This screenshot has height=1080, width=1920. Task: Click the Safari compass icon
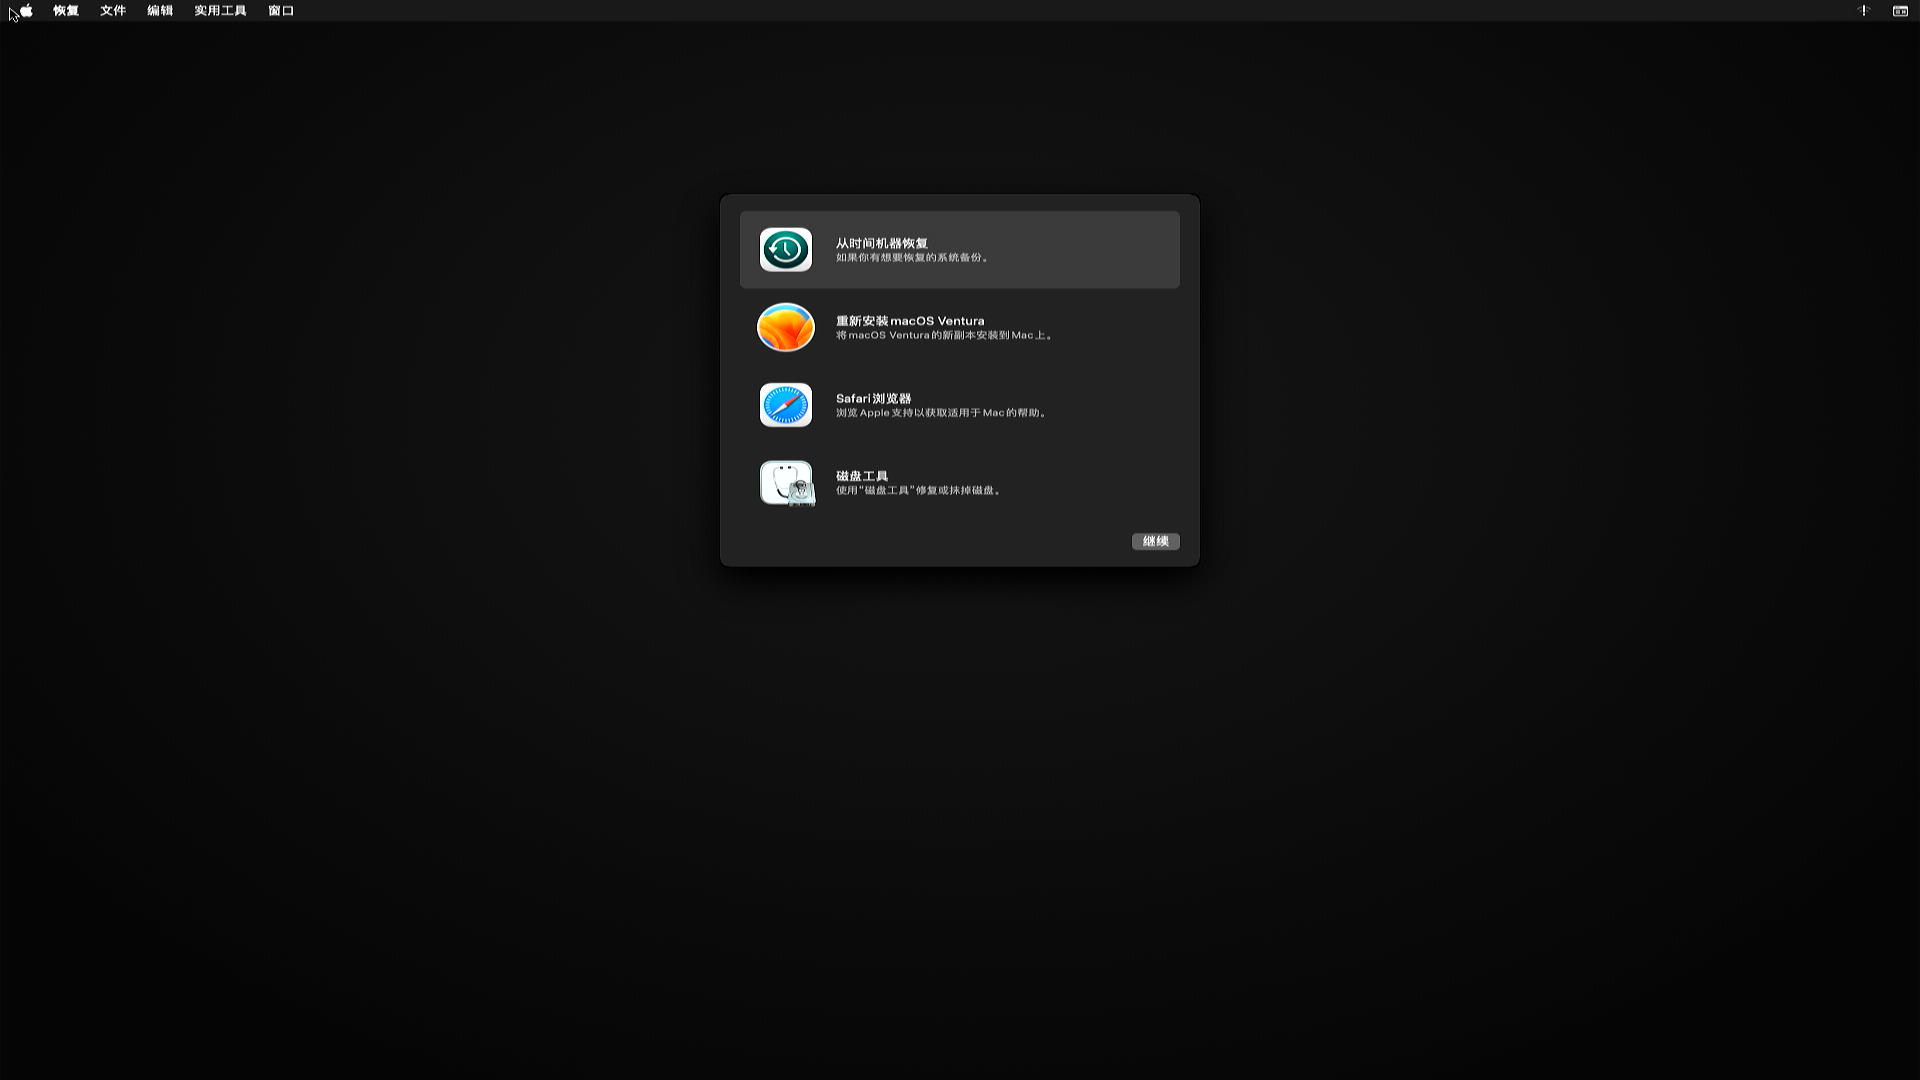tap(786, 405)
